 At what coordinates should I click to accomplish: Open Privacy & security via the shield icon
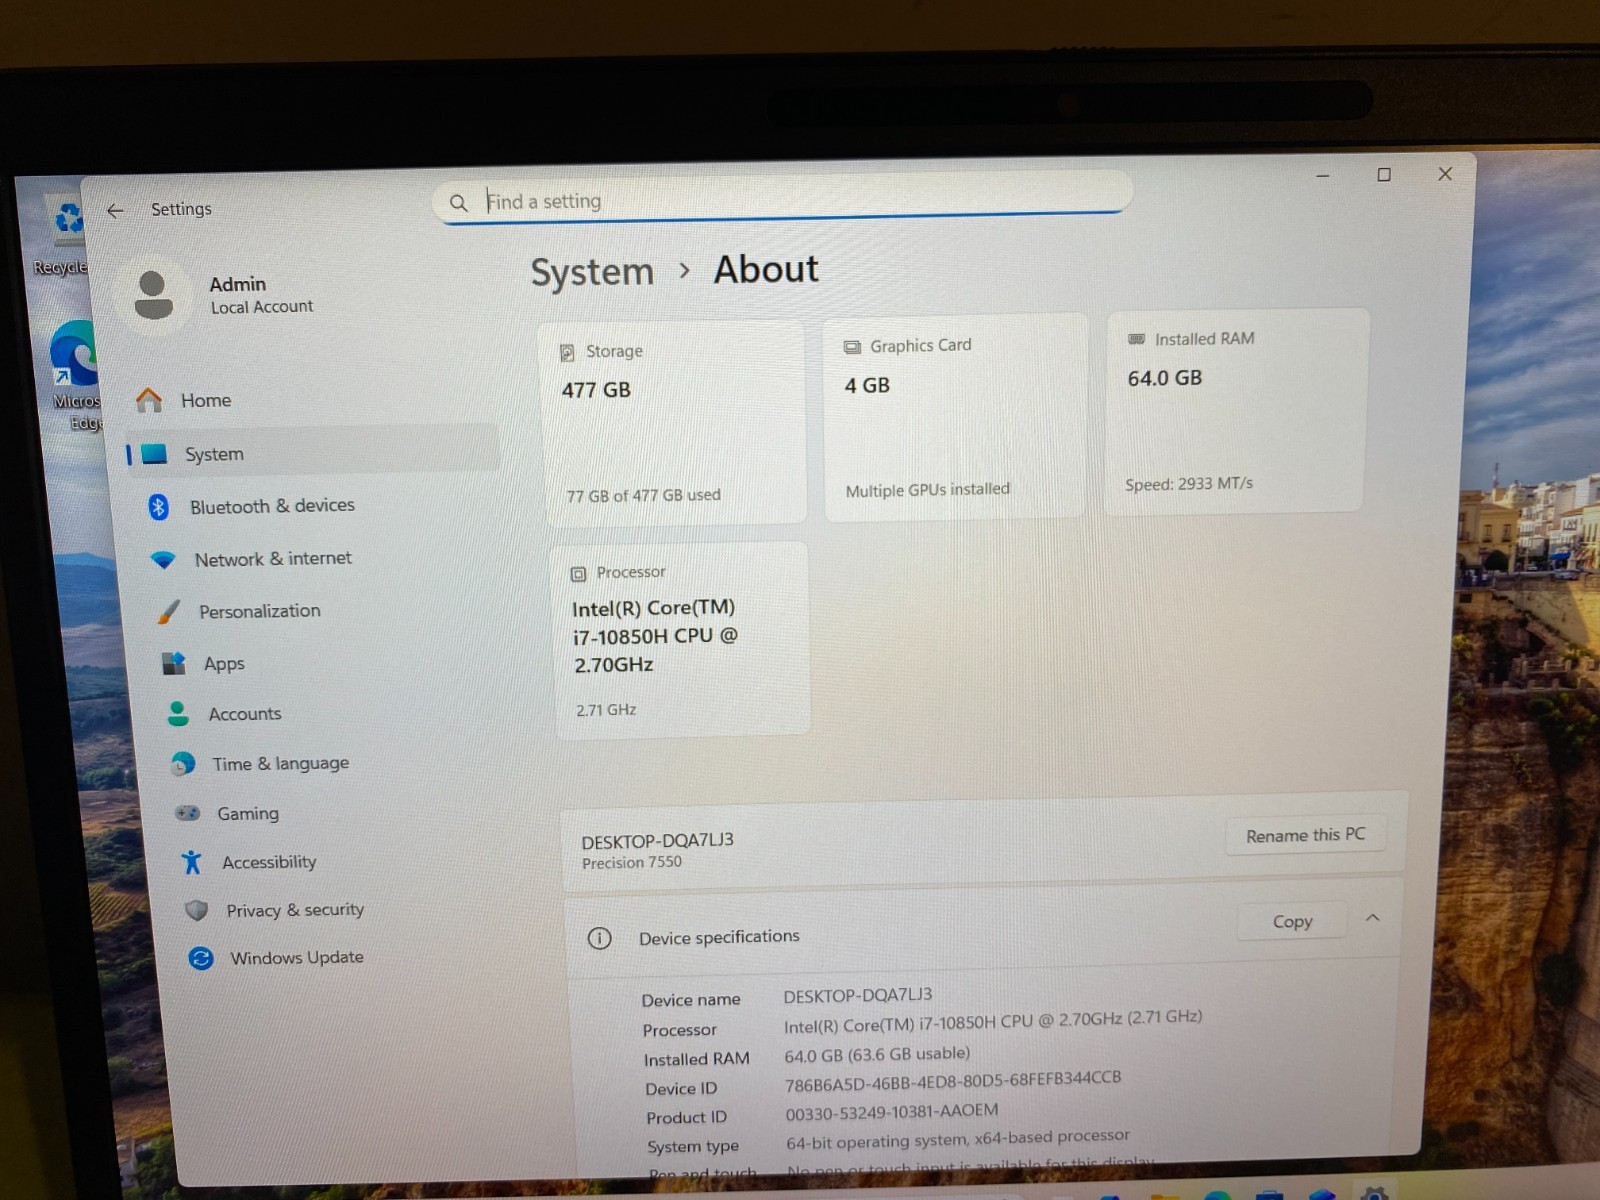coord(197,910)
